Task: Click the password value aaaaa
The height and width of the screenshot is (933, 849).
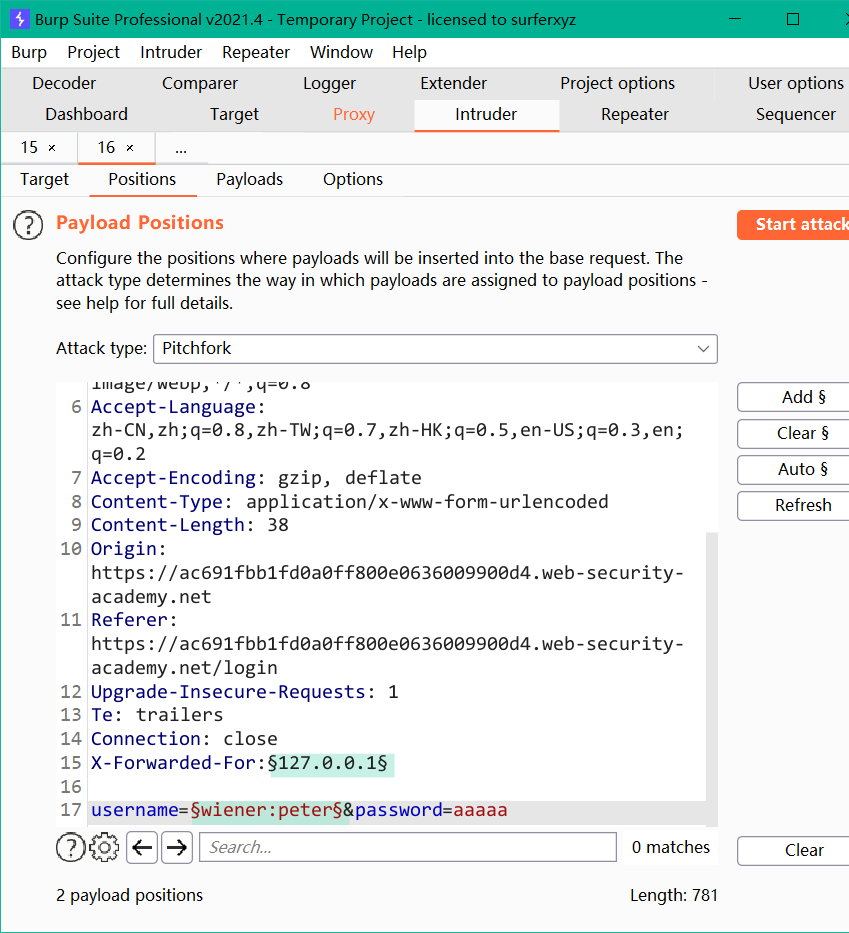Action: (480, 810)
